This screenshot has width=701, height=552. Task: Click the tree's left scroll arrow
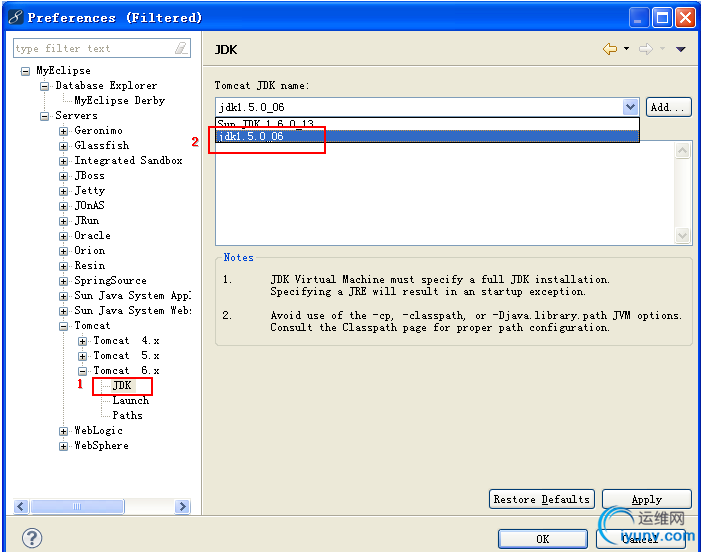(21, 506)
